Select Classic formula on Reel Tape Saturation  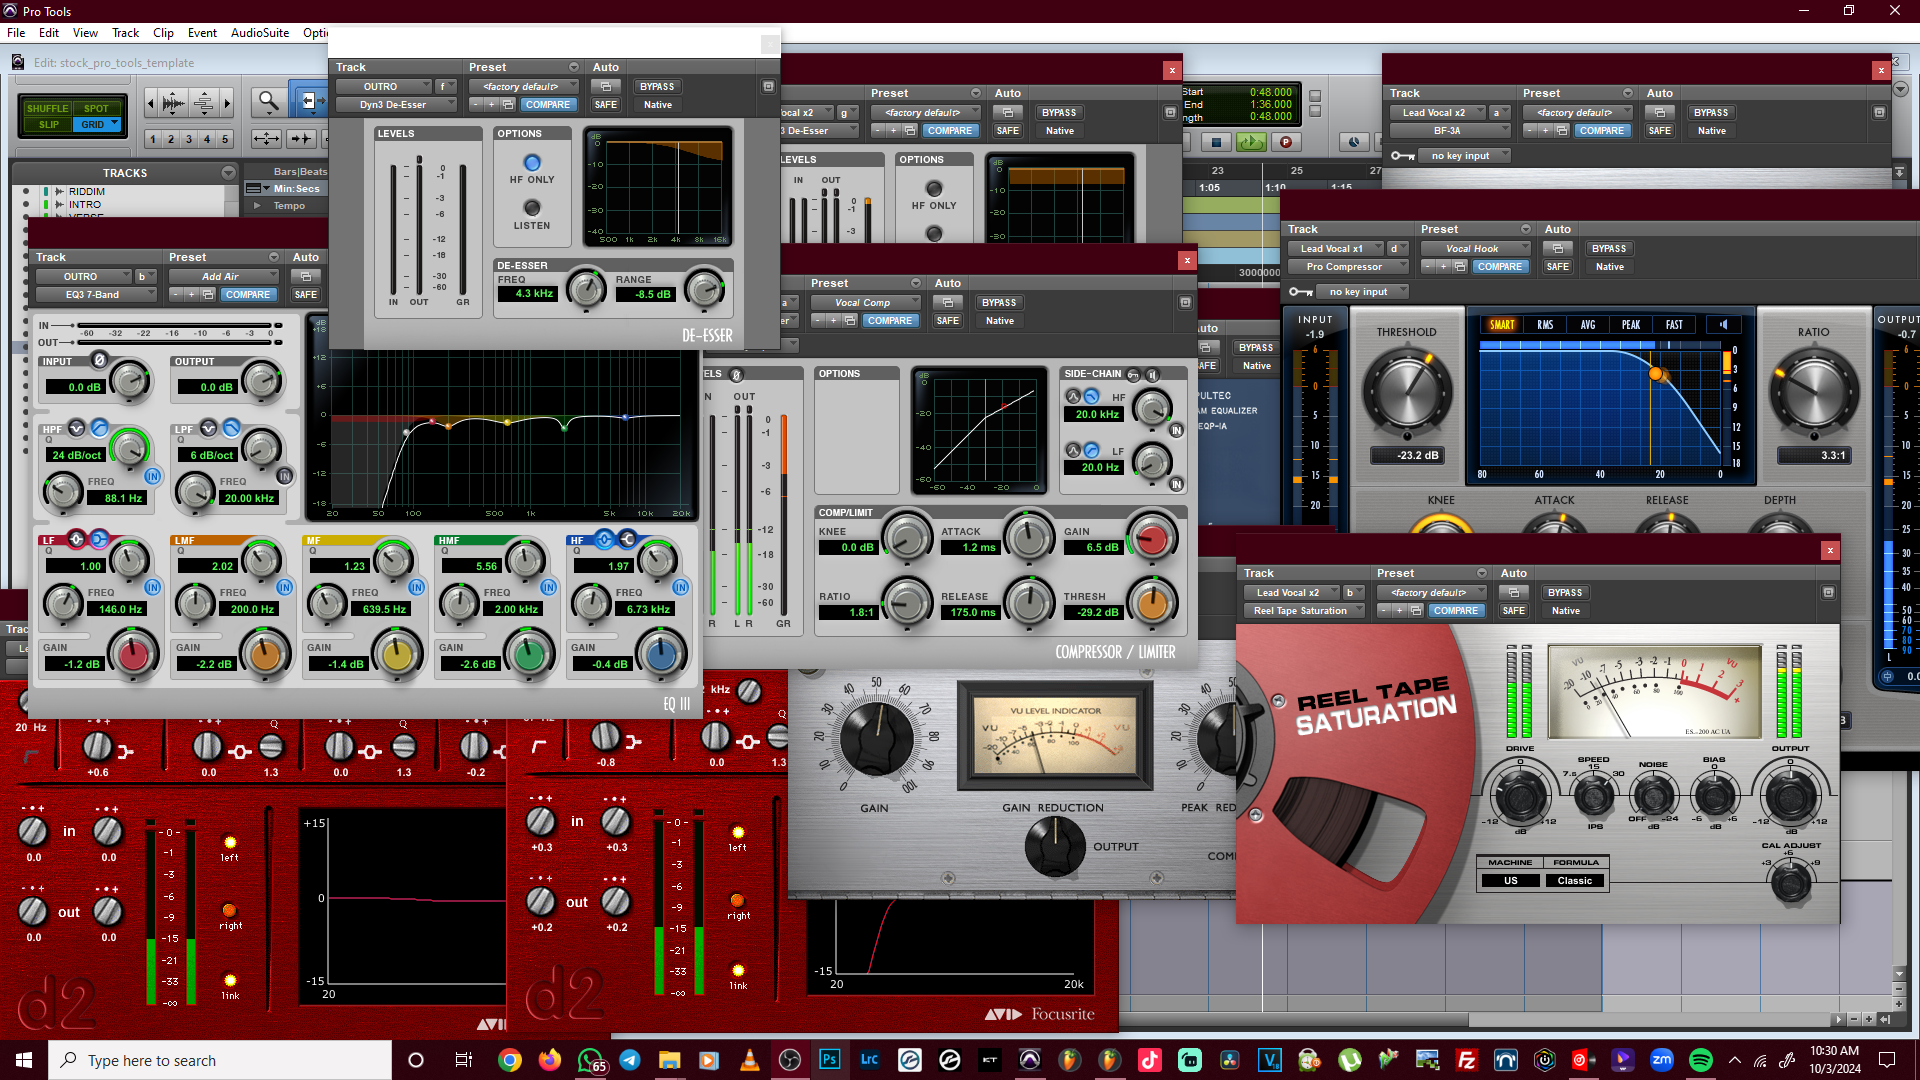[x=1574, y=881]
